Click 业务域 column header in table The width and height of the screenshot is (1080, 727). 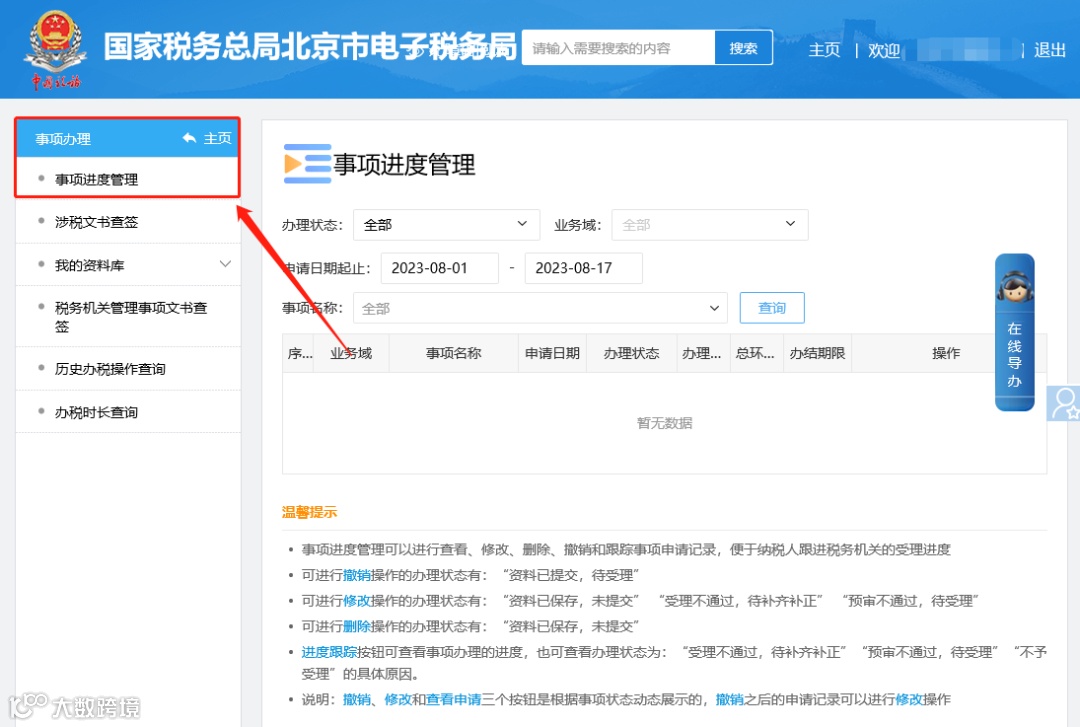pos(351,354)
